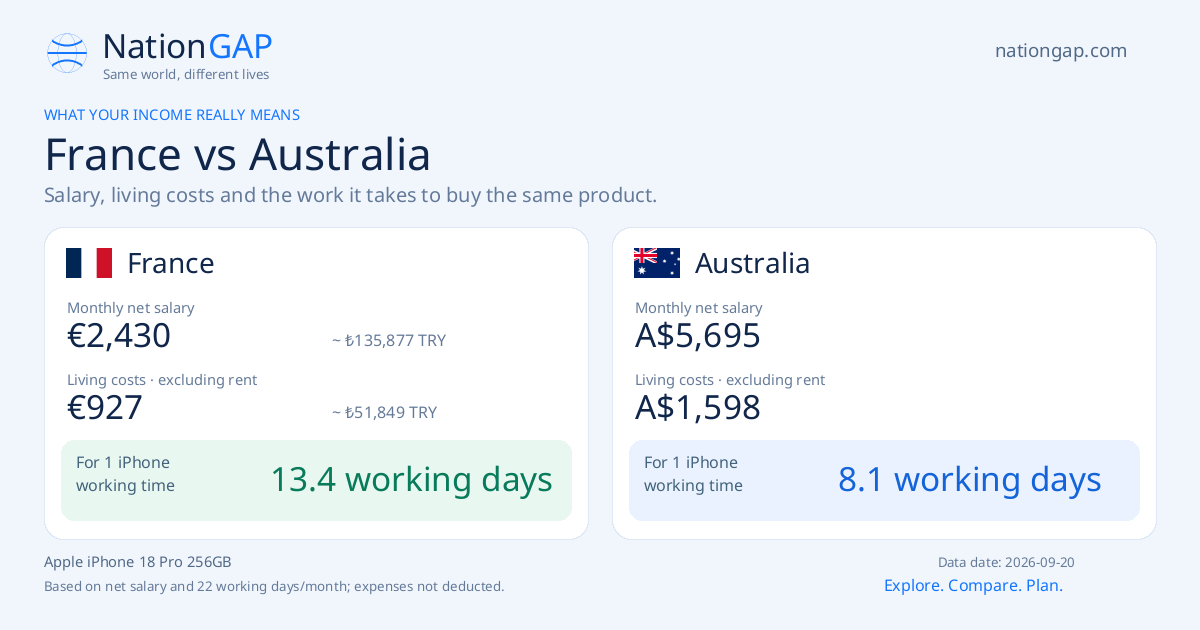Click the 'Data date: 2026-09-20' text
The height and width of the screenshot is (630, 1200).
click(x=1006, y=562)
